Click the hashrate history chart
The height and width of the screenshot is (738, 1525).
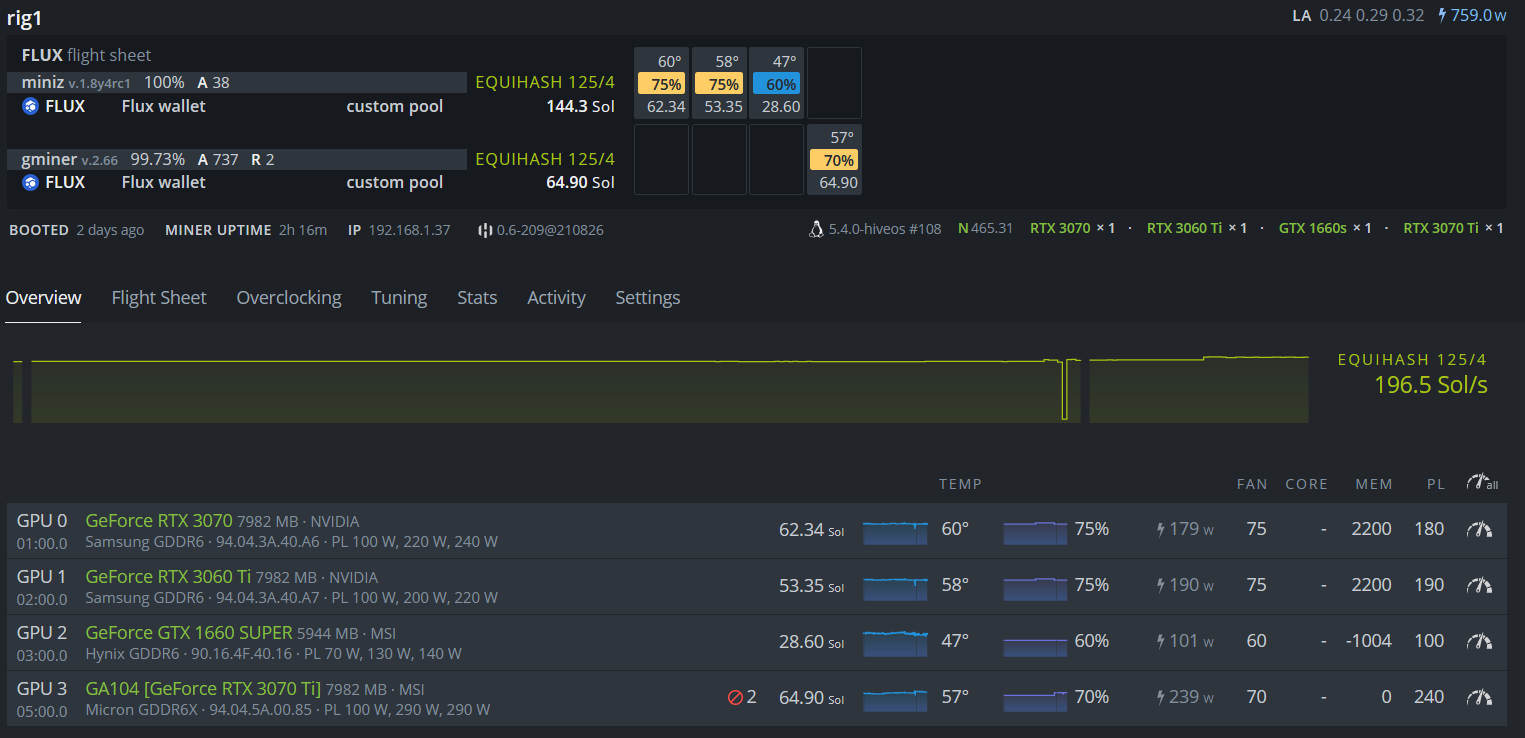(x=660, y=389)
